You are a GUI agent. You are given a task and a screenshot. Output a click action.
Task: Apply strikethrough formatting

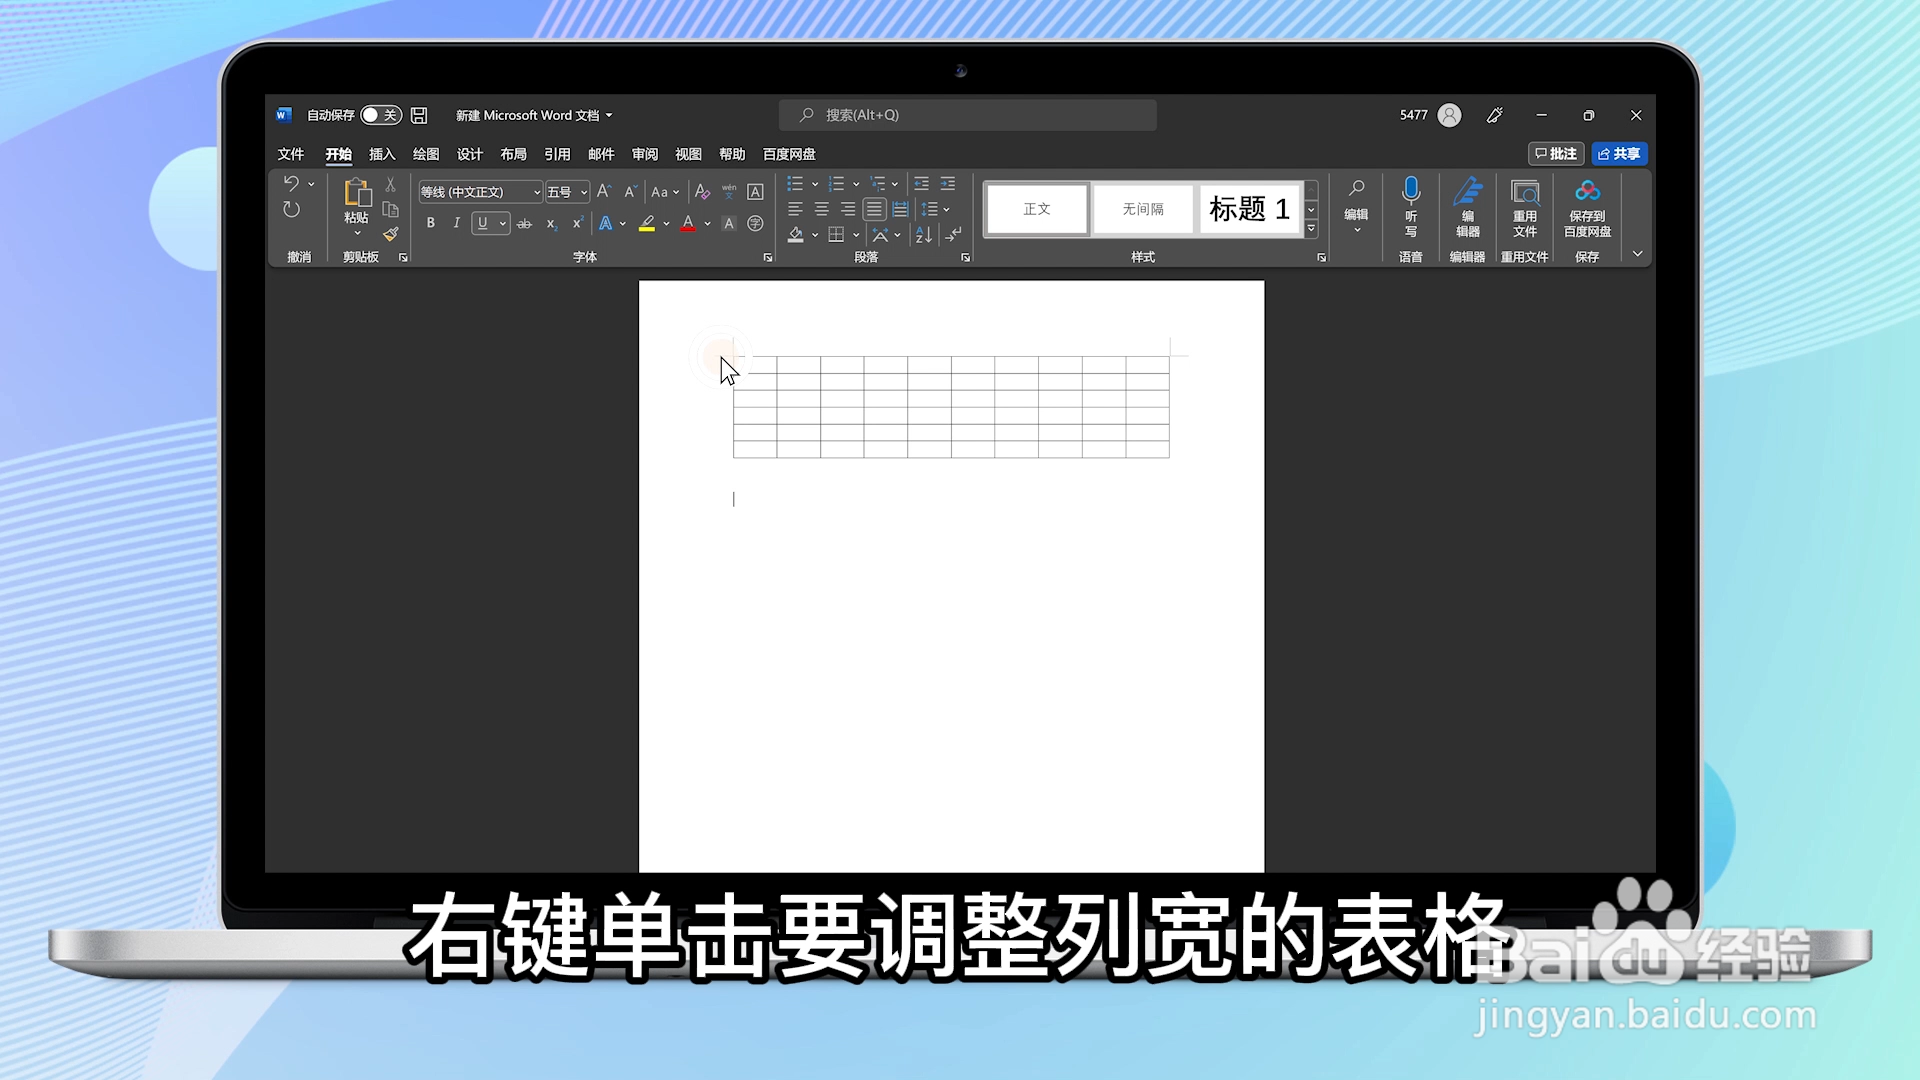coord(524,223)
